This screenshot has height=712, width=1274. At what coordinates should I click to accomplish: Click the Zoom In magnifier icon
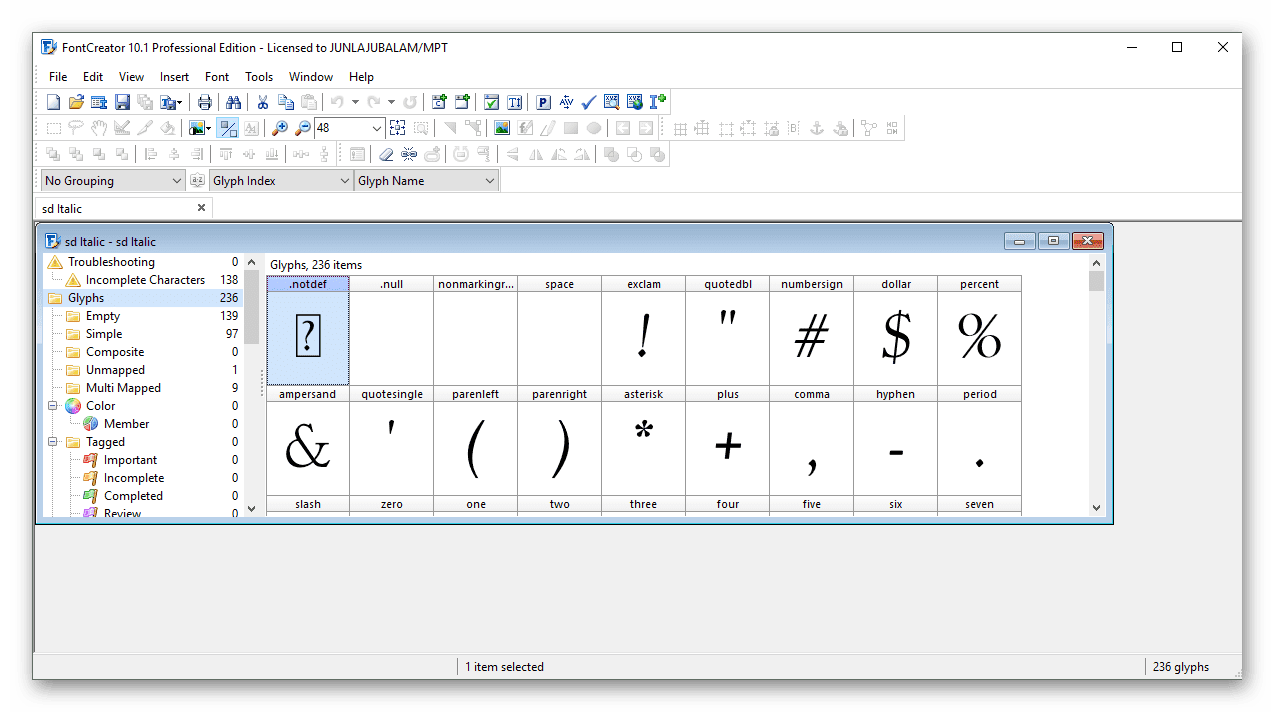point(279,128)
